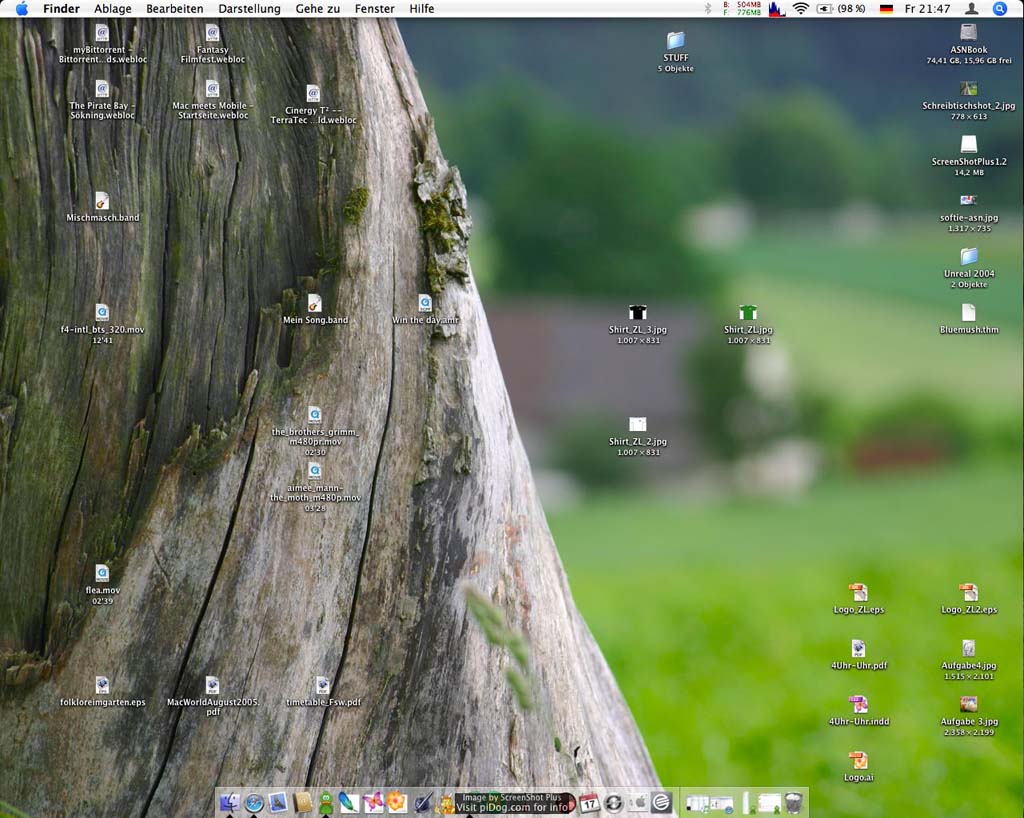Open the Ablage menu
The height and width of the screenshot is (818, 1024).
click(x=112, y=9)
